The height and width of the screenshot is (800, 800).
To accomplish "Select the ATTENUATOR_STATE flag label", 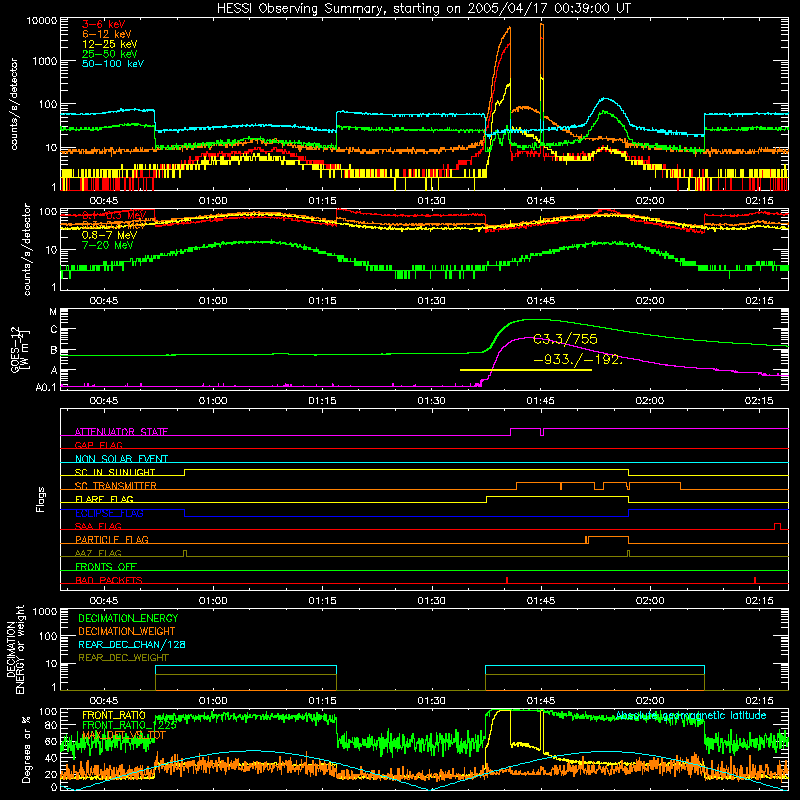I will (121, 432).
